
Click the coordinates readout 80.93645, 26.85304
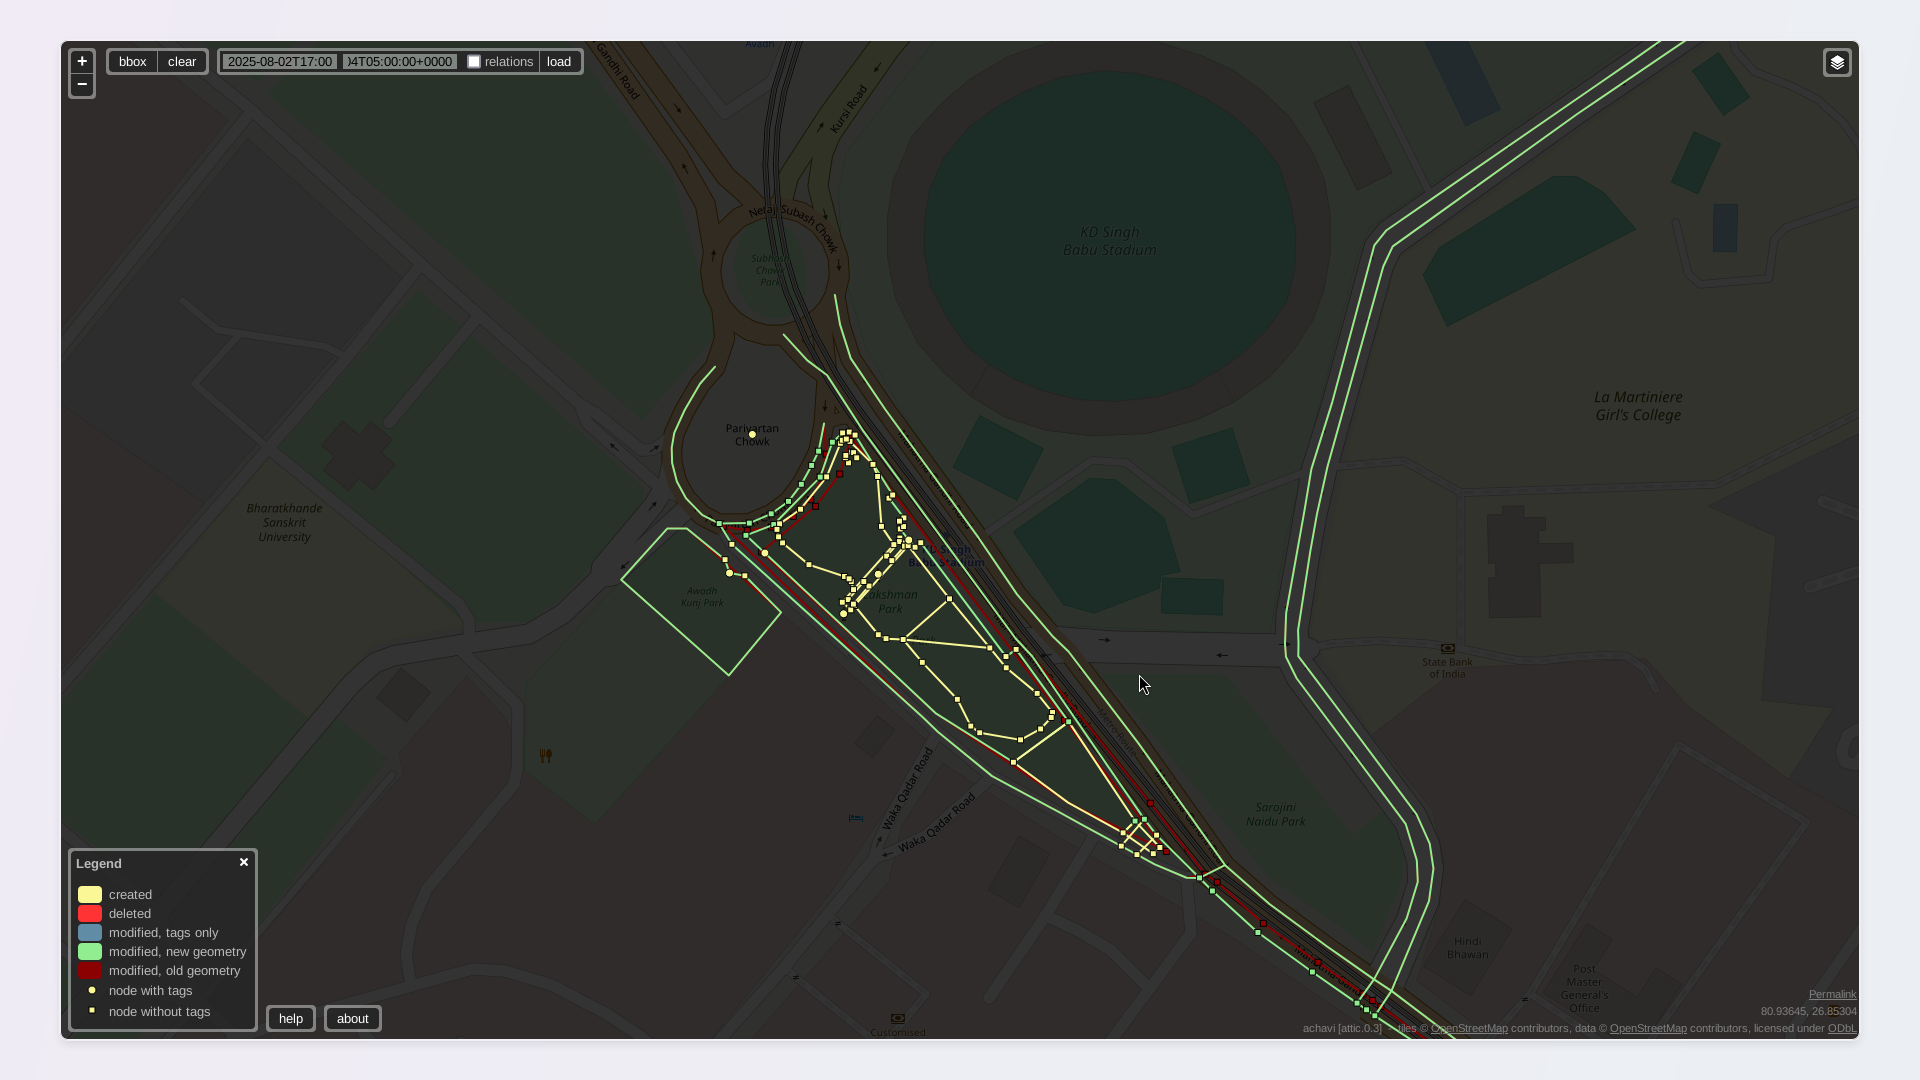tap(1808, 1012)
